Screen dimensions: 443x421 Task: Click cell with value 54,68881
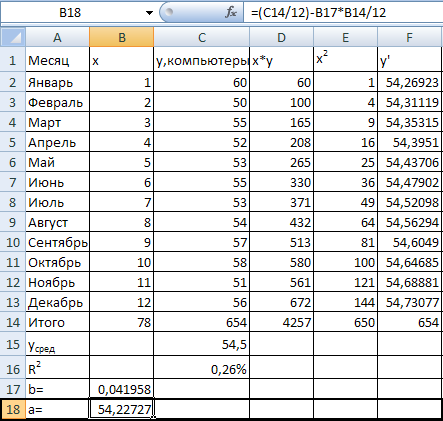[410, 282]
